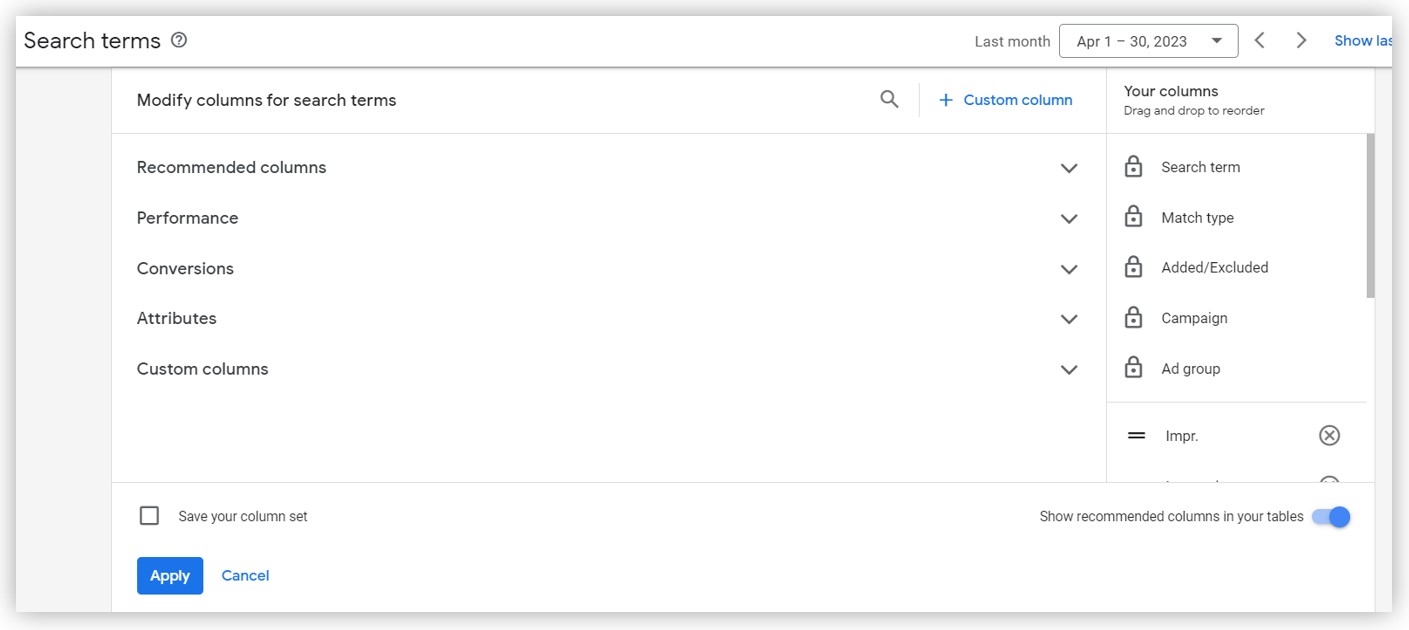Click the lock icon next to Campaign
The height and width of the screenshot is (630, 1409).
pyautogui.click(x=1133, y=317)
